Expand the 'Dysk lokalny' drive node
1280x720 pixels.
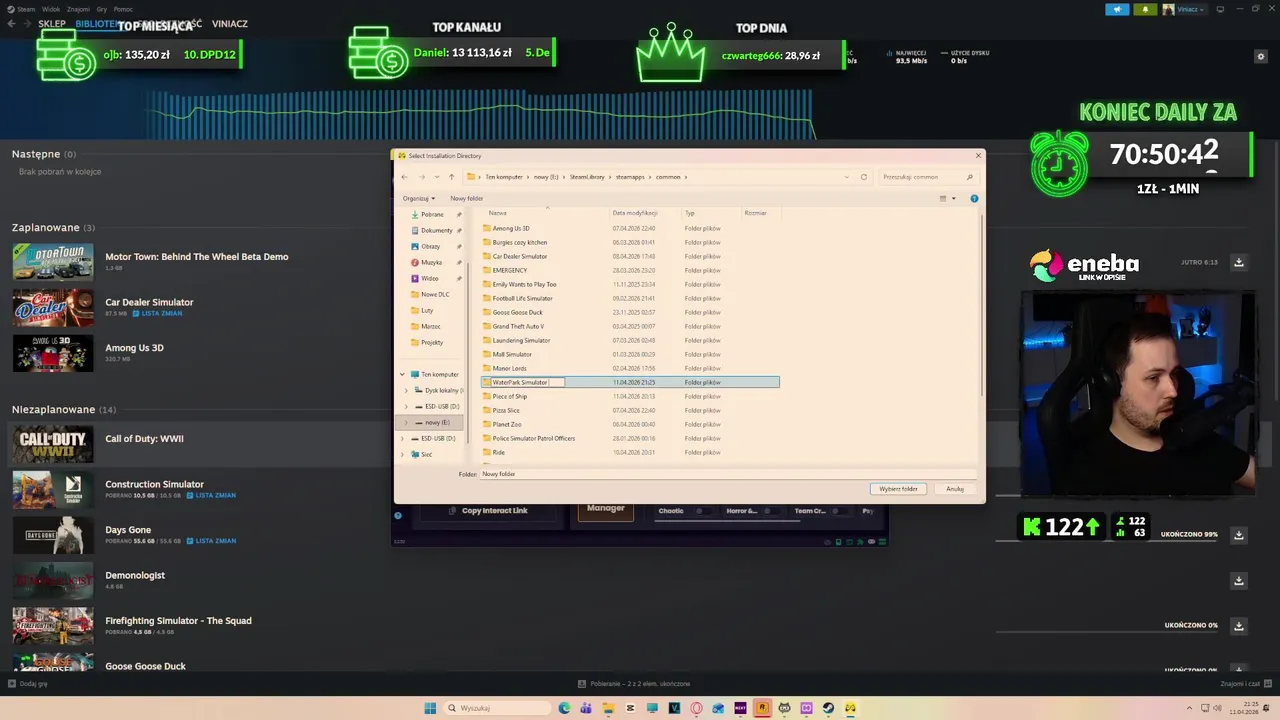tap(408, 390)
